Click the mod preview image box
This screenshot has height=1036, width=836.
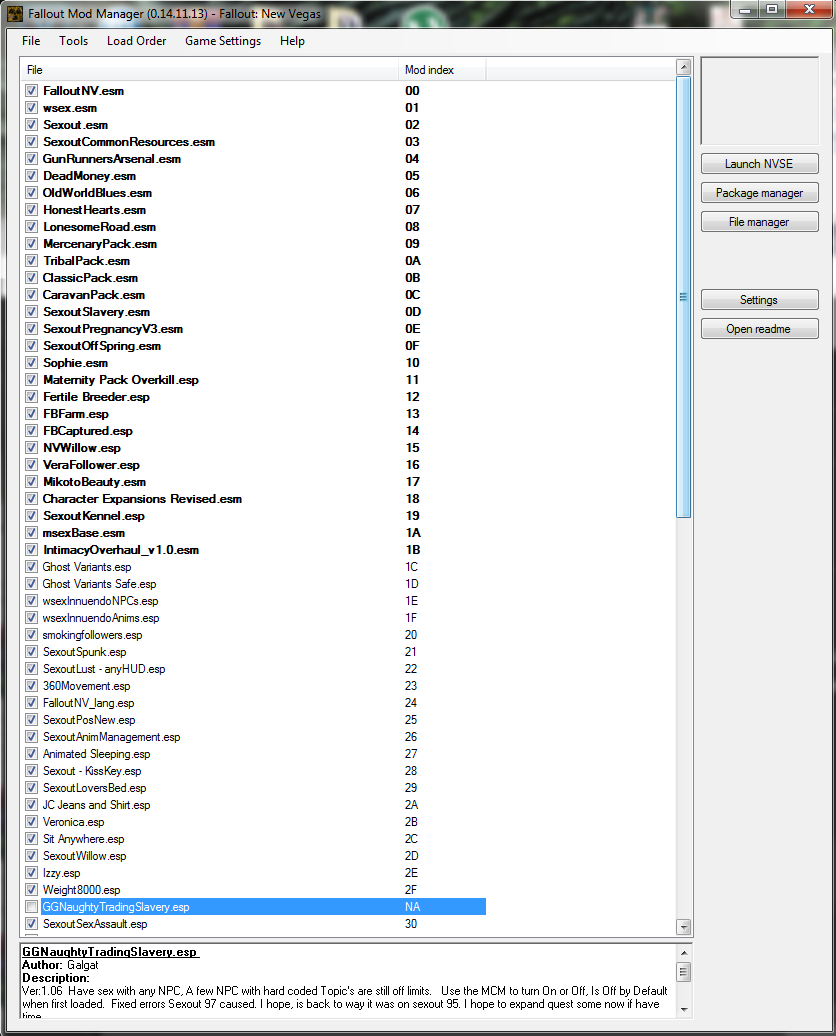point(759,100)
